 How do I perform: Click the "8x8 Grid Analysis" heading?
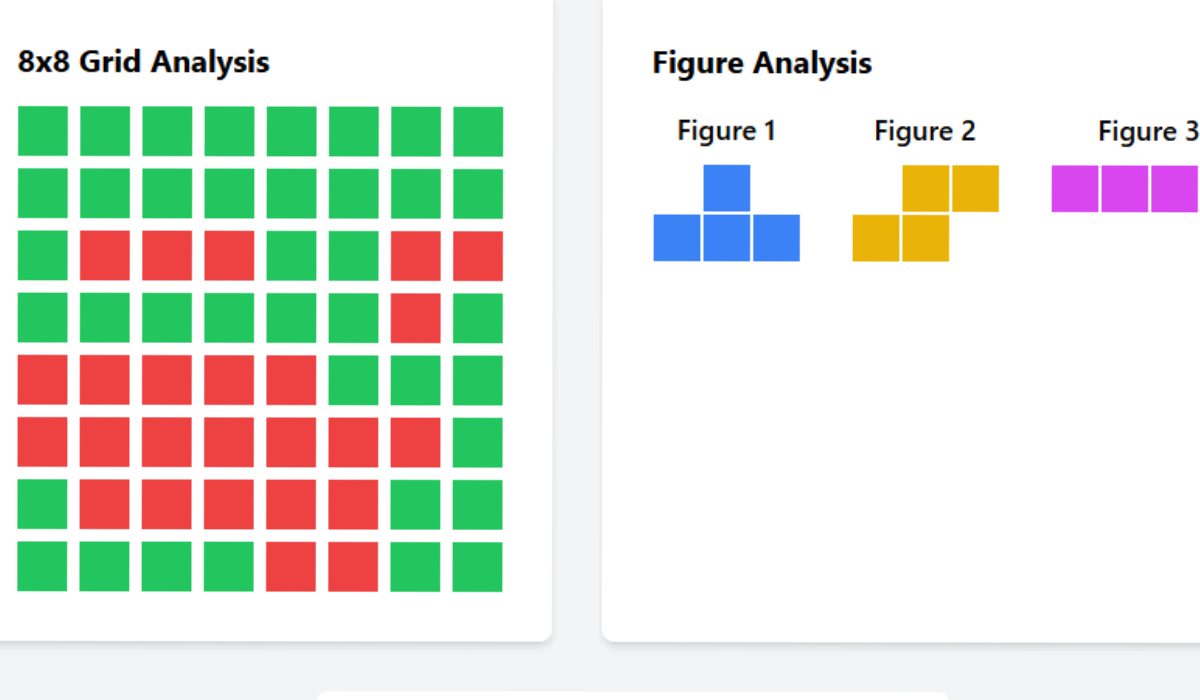144,62
